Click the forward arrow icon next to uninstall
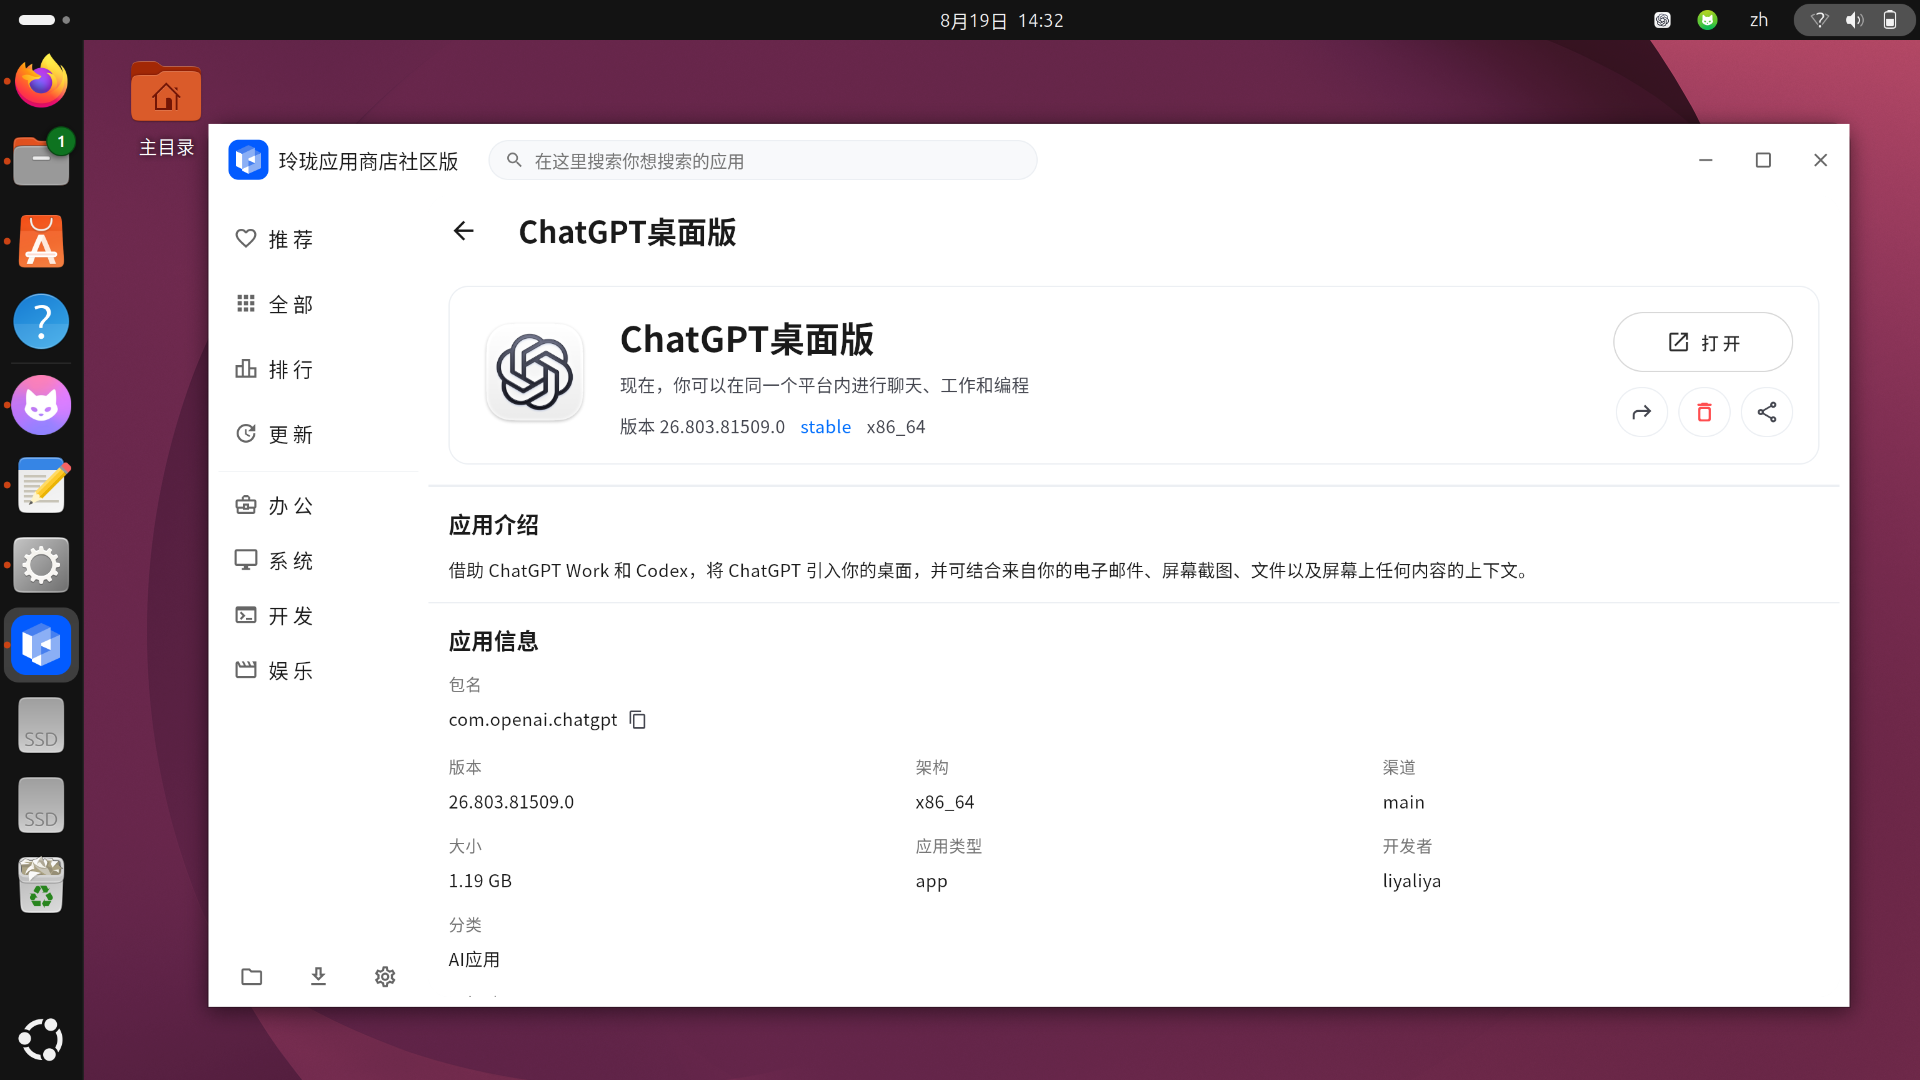 (1642, 412)
